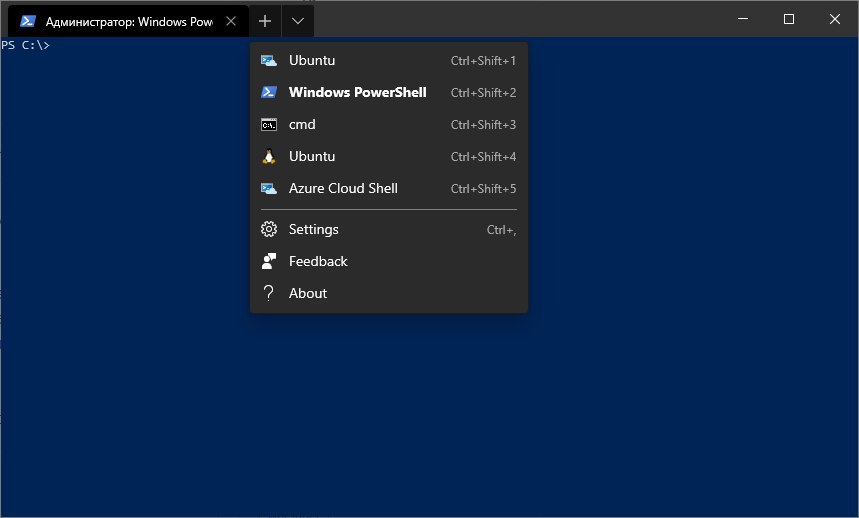
Task: Collapse the profile dropdown chevron
Action: pyautogui.click(x=297, y=21)
